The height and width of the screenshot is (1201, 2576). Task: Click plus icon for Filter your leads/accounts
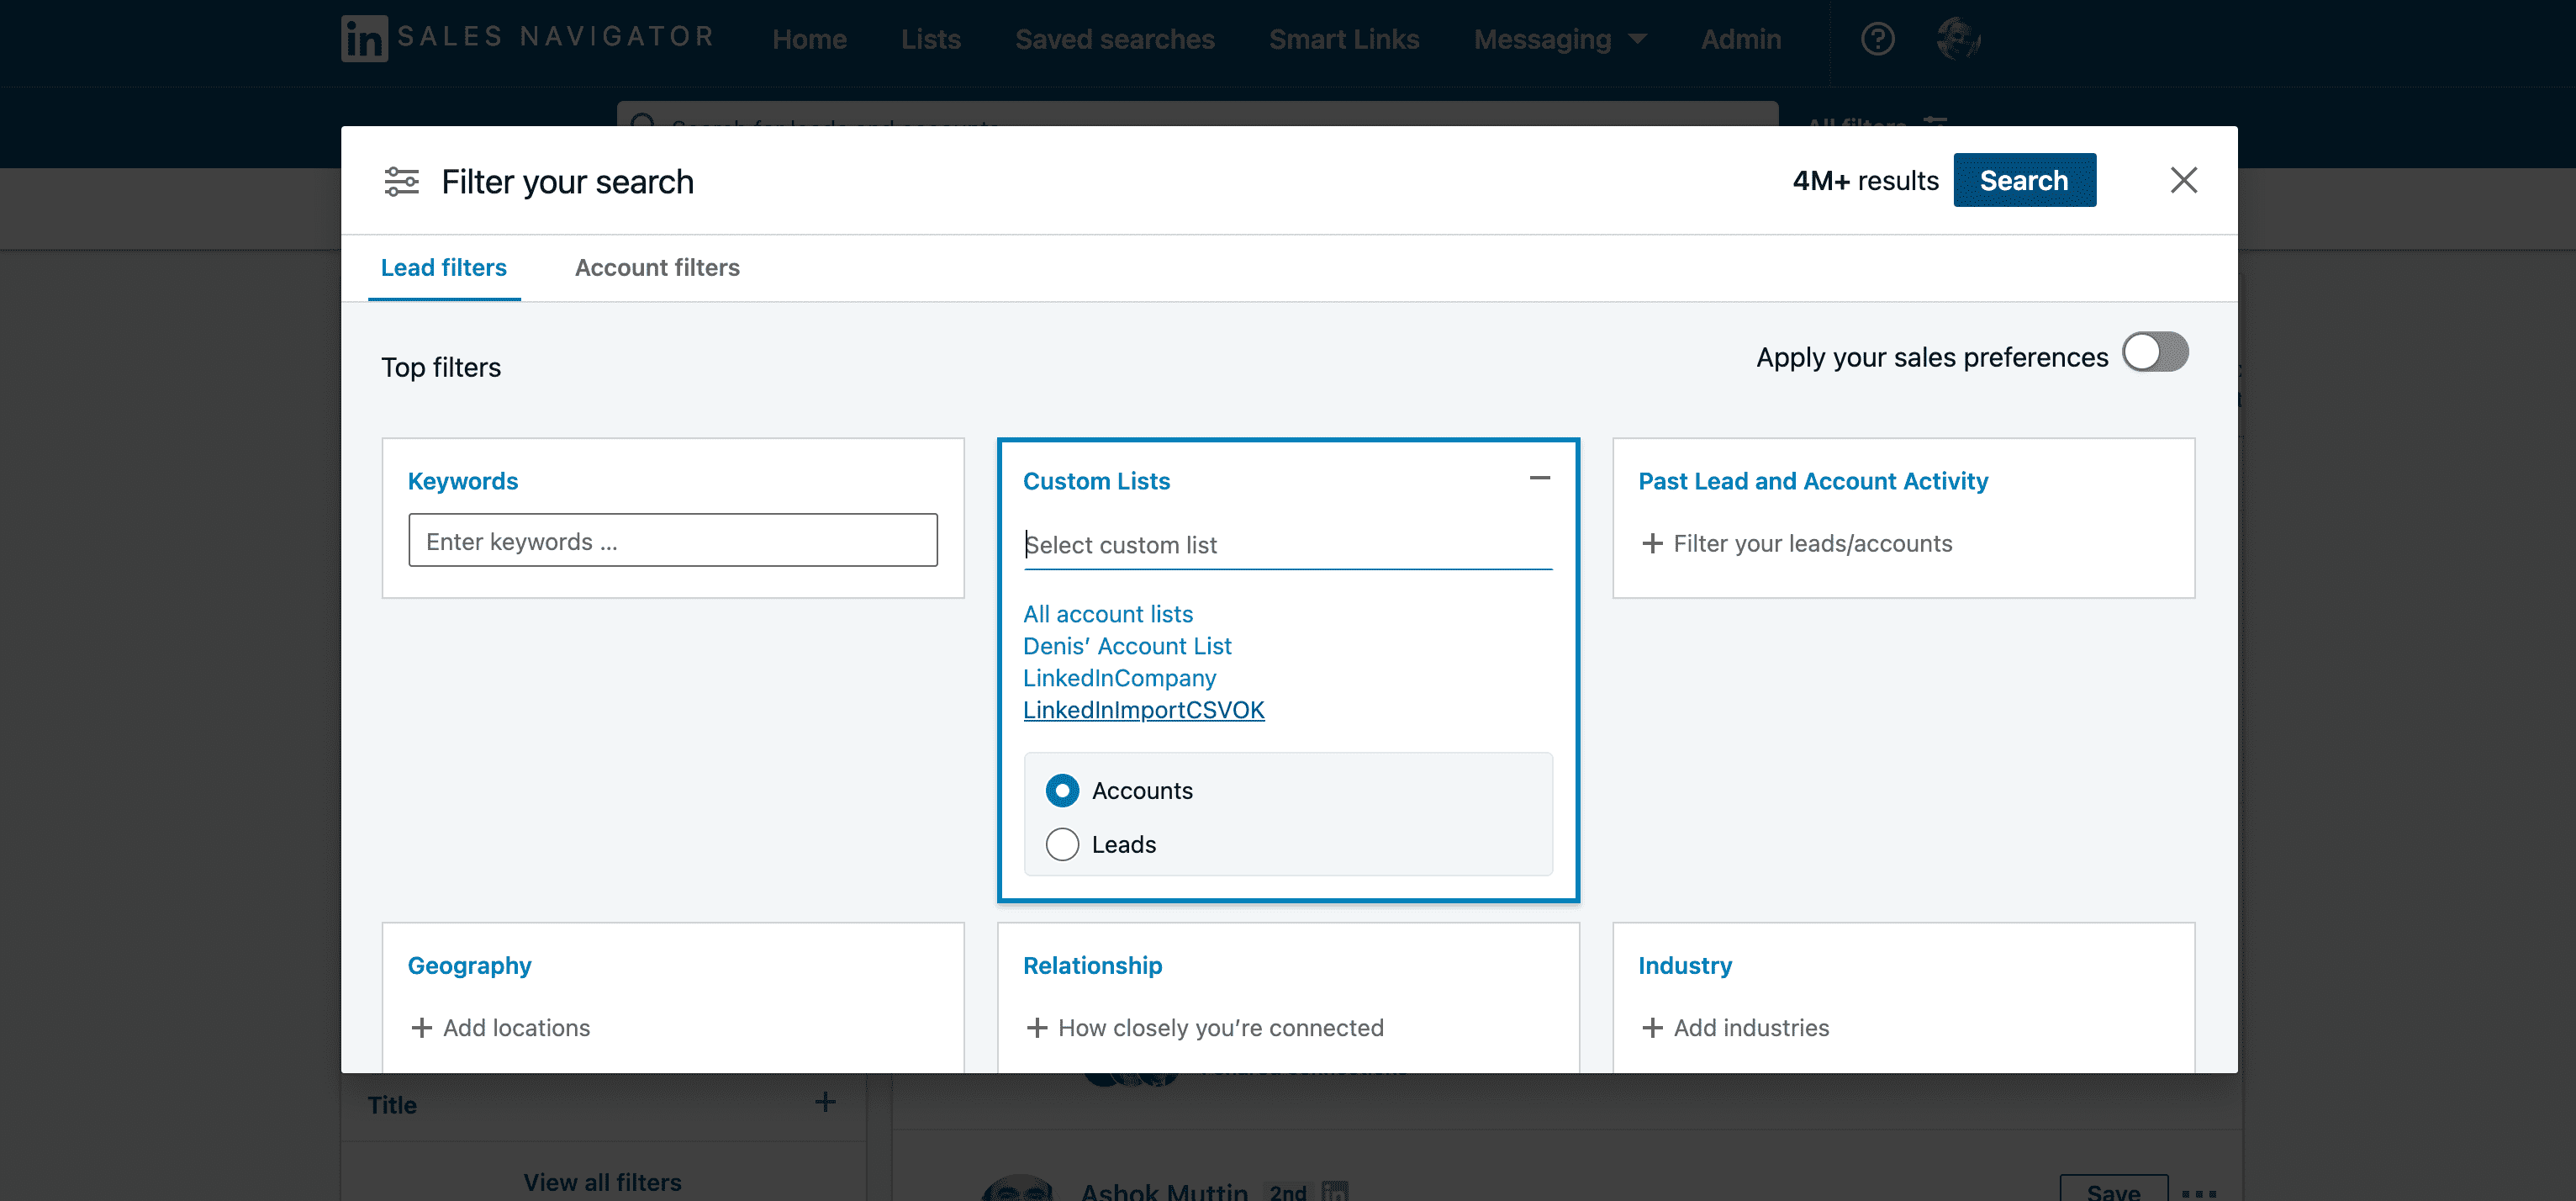tap(1652, 543)
